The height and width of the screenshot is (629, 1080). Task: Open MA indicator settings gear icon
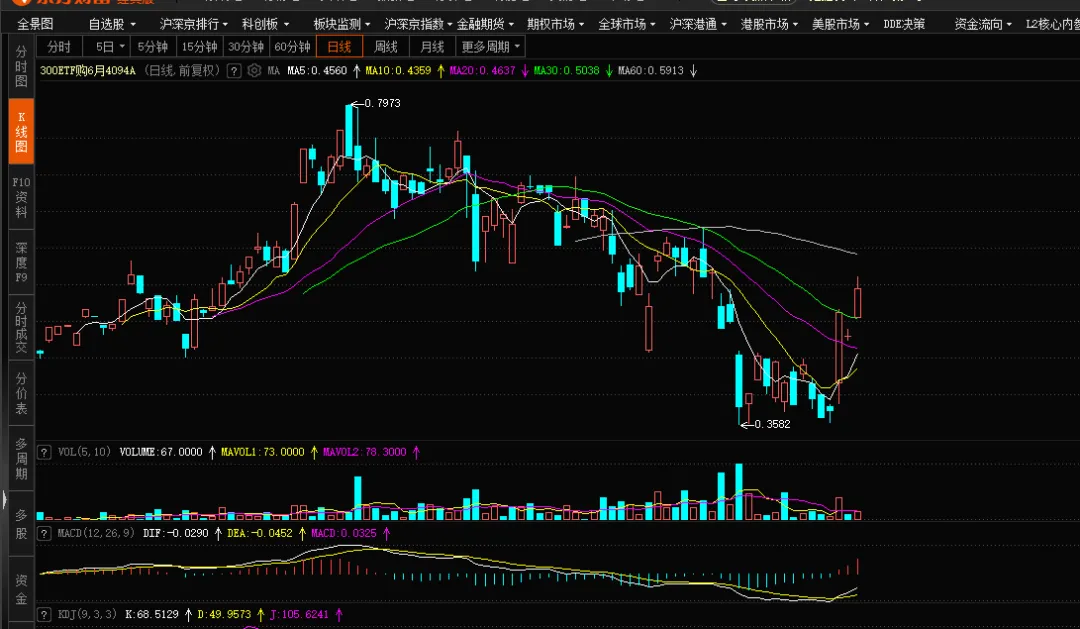254,70
